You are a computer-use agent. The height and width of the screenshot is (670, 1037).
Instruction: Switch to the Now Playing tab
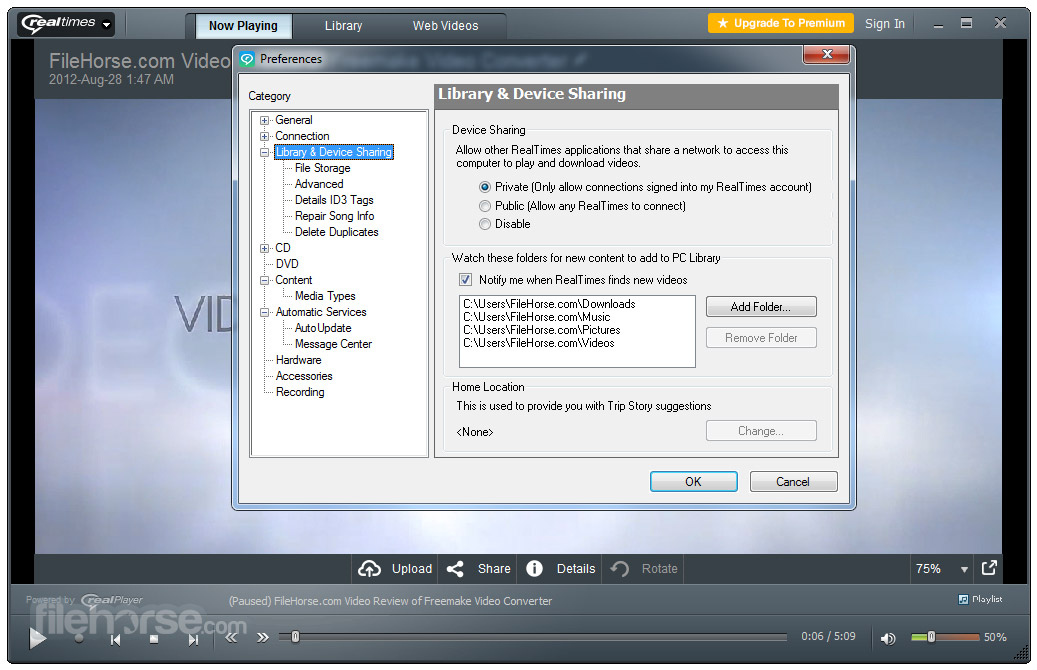tap(243, 26)
